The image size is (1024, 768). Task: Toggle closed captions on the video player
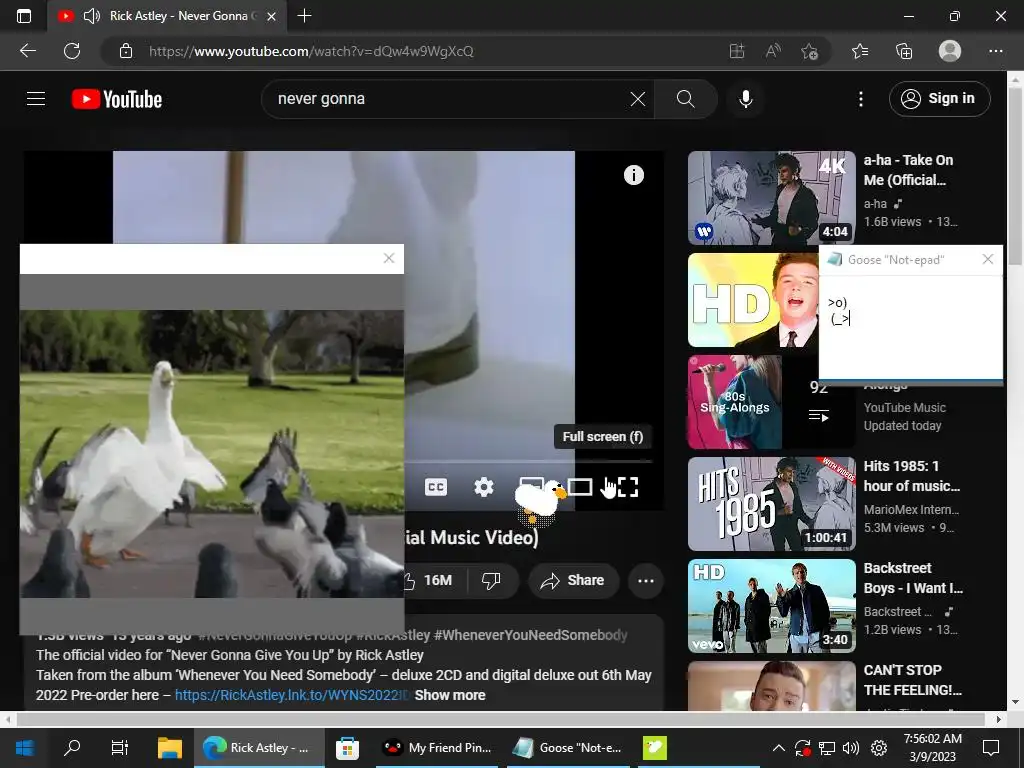pos(436,487)
